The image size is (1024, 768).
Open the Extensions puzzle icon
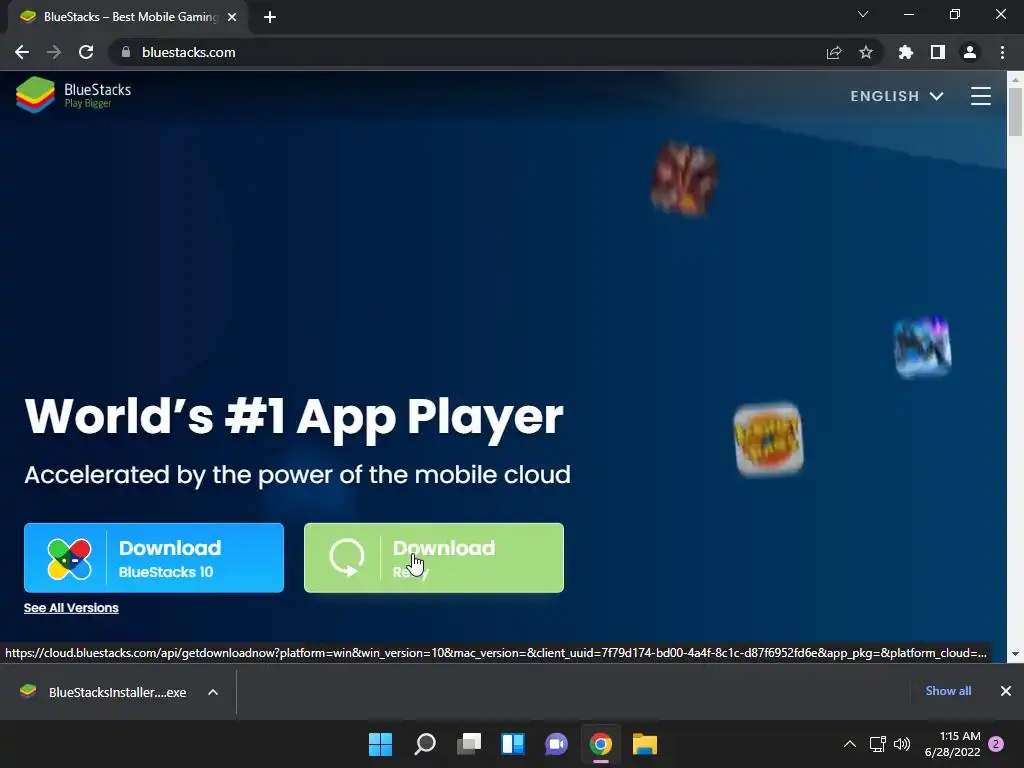pos(906,52)
